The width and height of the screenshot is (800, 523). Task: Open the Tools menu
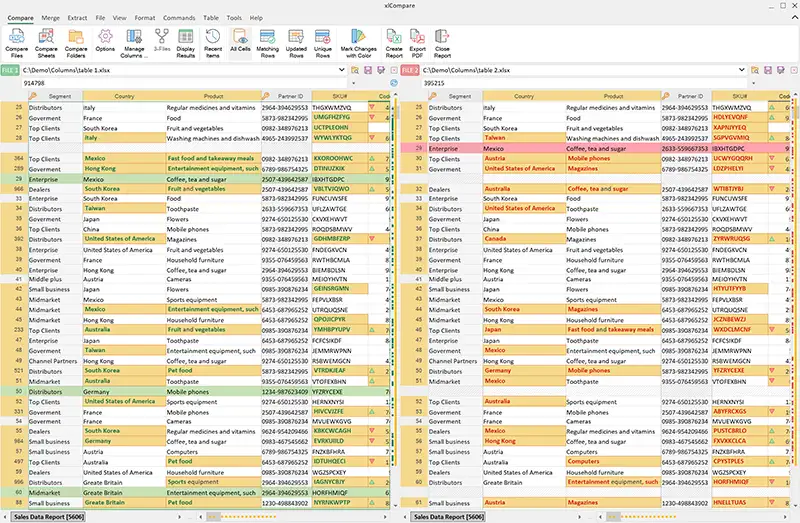(x=234, y=18)
